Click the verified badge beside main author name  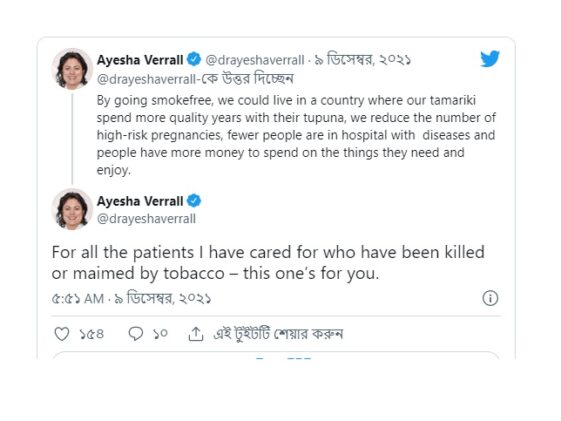(194, 201)
